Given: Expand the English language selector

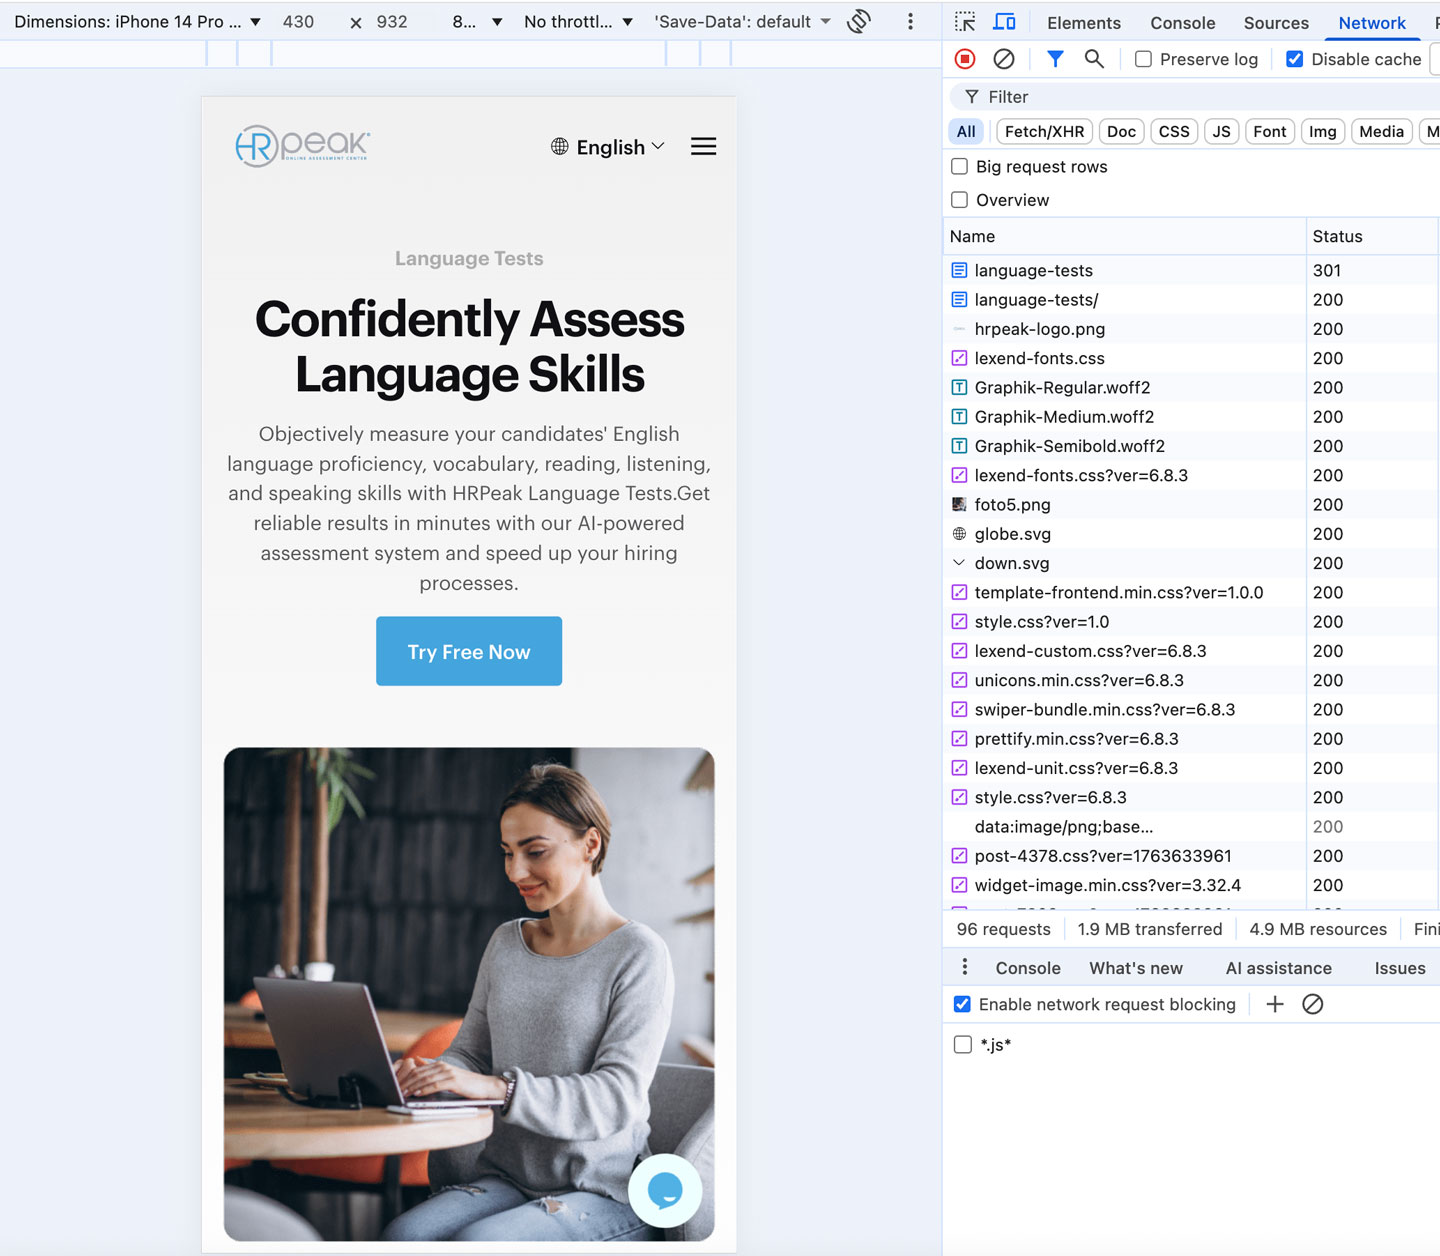Looking at the screenshot, I should pos(608,147).
